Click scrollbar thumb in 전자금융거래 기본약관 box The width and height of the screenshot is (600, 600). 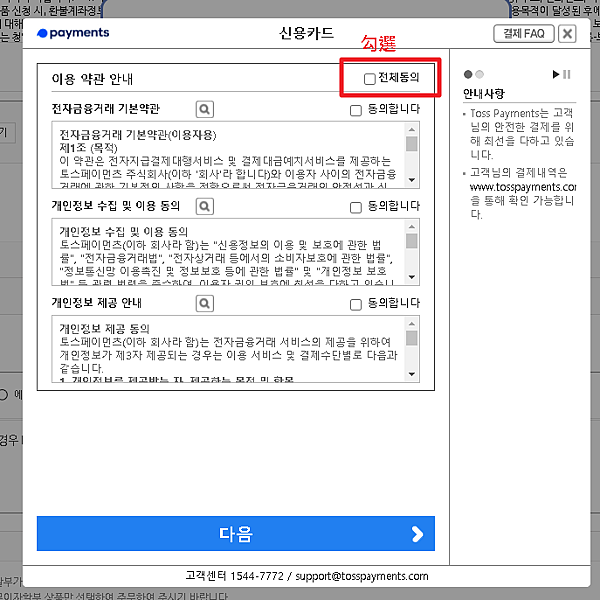tap(411, 144)
